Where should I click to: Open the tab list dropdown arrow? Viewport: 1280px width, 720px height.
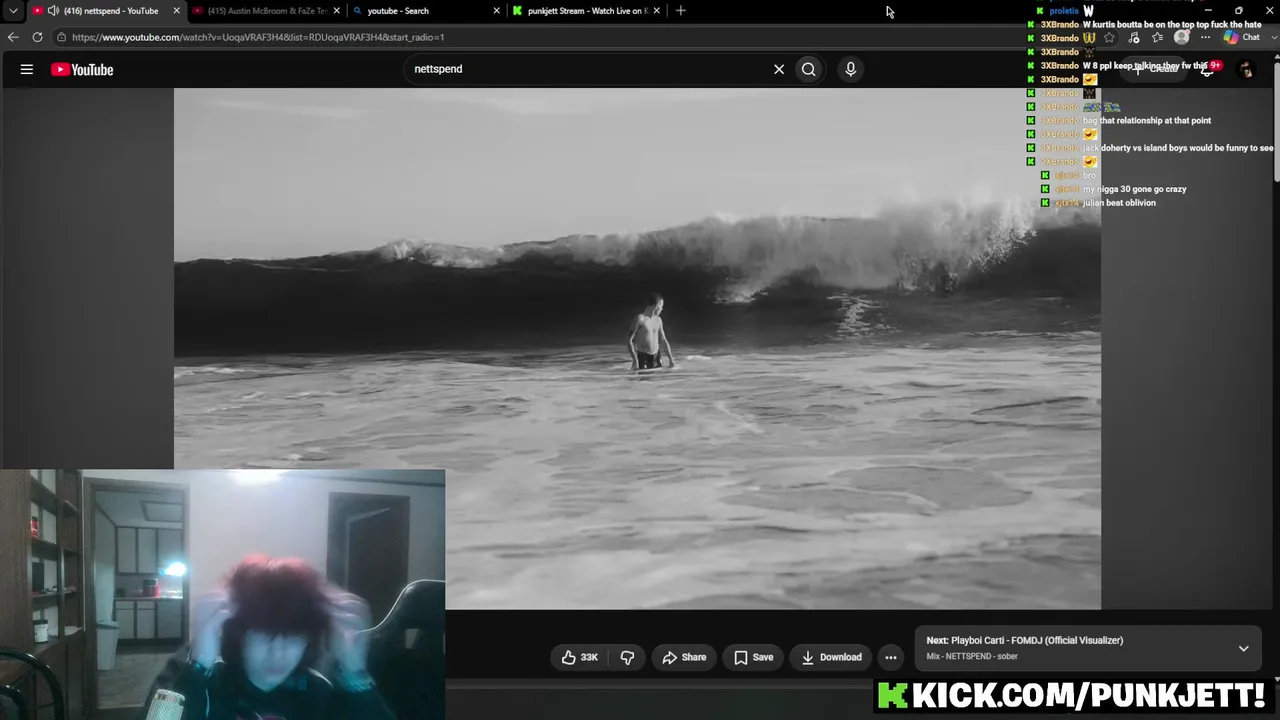point(13,11)
